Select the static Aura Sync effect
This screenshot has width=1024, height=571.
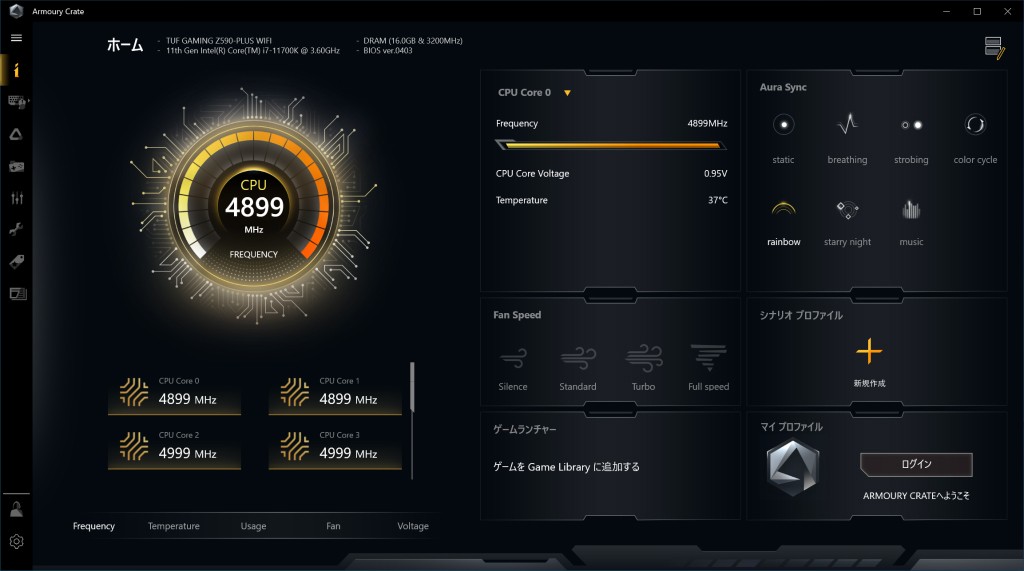pos(784,126)
